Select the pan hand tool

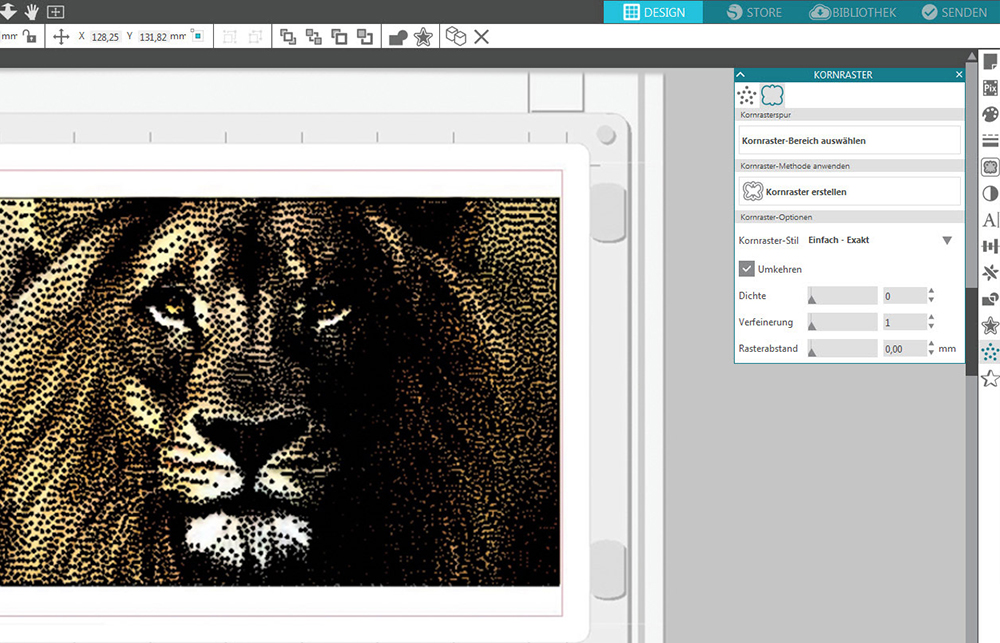[31, 11]
